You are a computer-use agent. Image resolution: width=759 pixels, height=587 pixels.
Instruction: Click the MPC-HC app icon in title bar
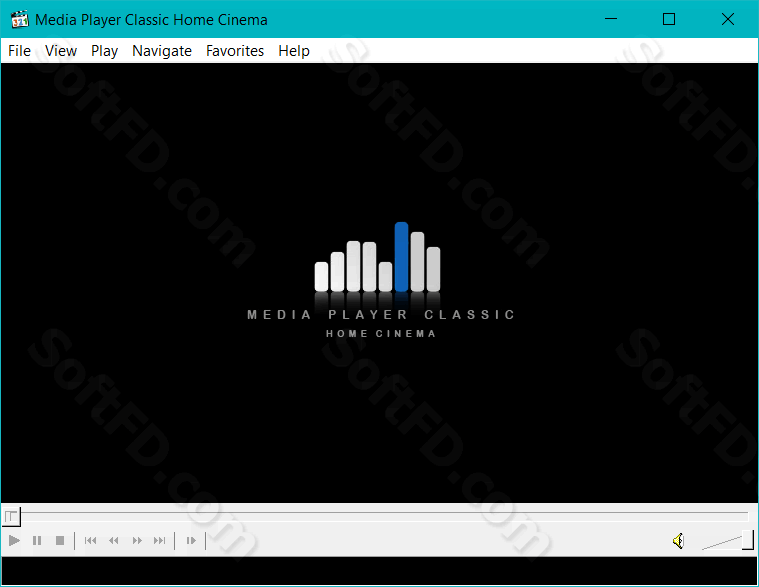click(20, 20)
